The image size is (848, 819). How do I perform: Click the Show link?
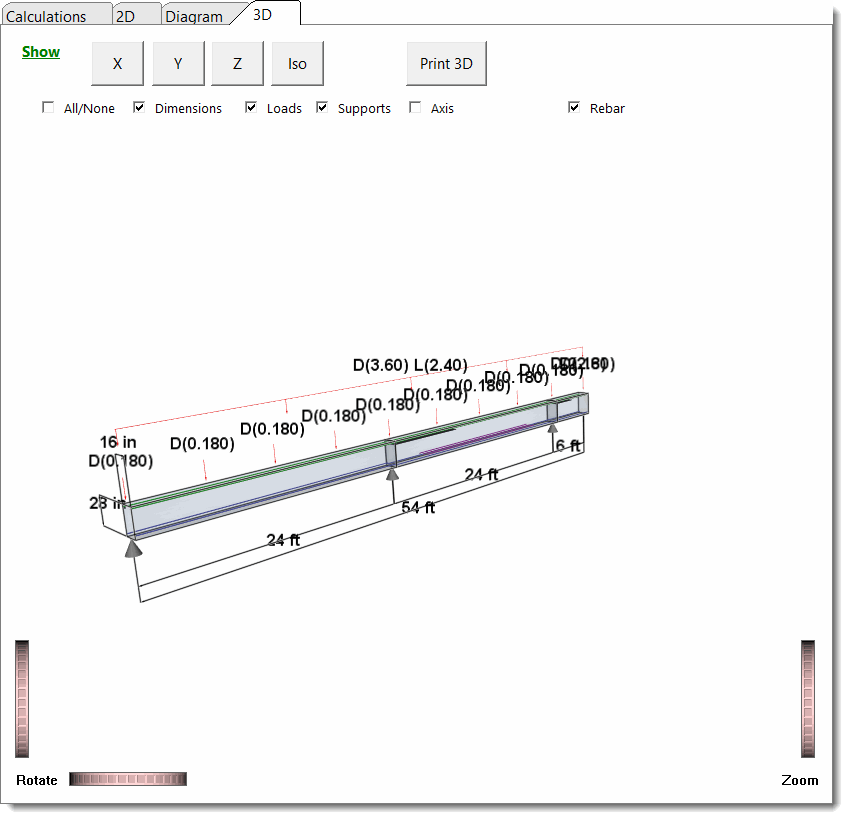[40, 51]
